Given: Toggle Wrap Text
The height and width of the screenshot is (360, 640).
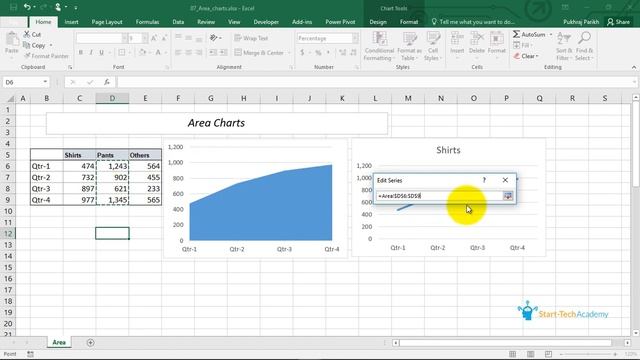Looking at the screenshot, I should click(251, 38).
